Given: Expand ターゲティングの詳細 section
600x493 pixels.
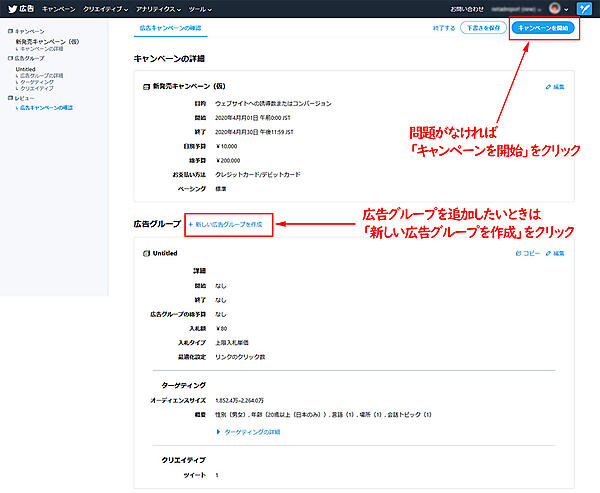Looking at the screenshot, I should tap(248, 431).
